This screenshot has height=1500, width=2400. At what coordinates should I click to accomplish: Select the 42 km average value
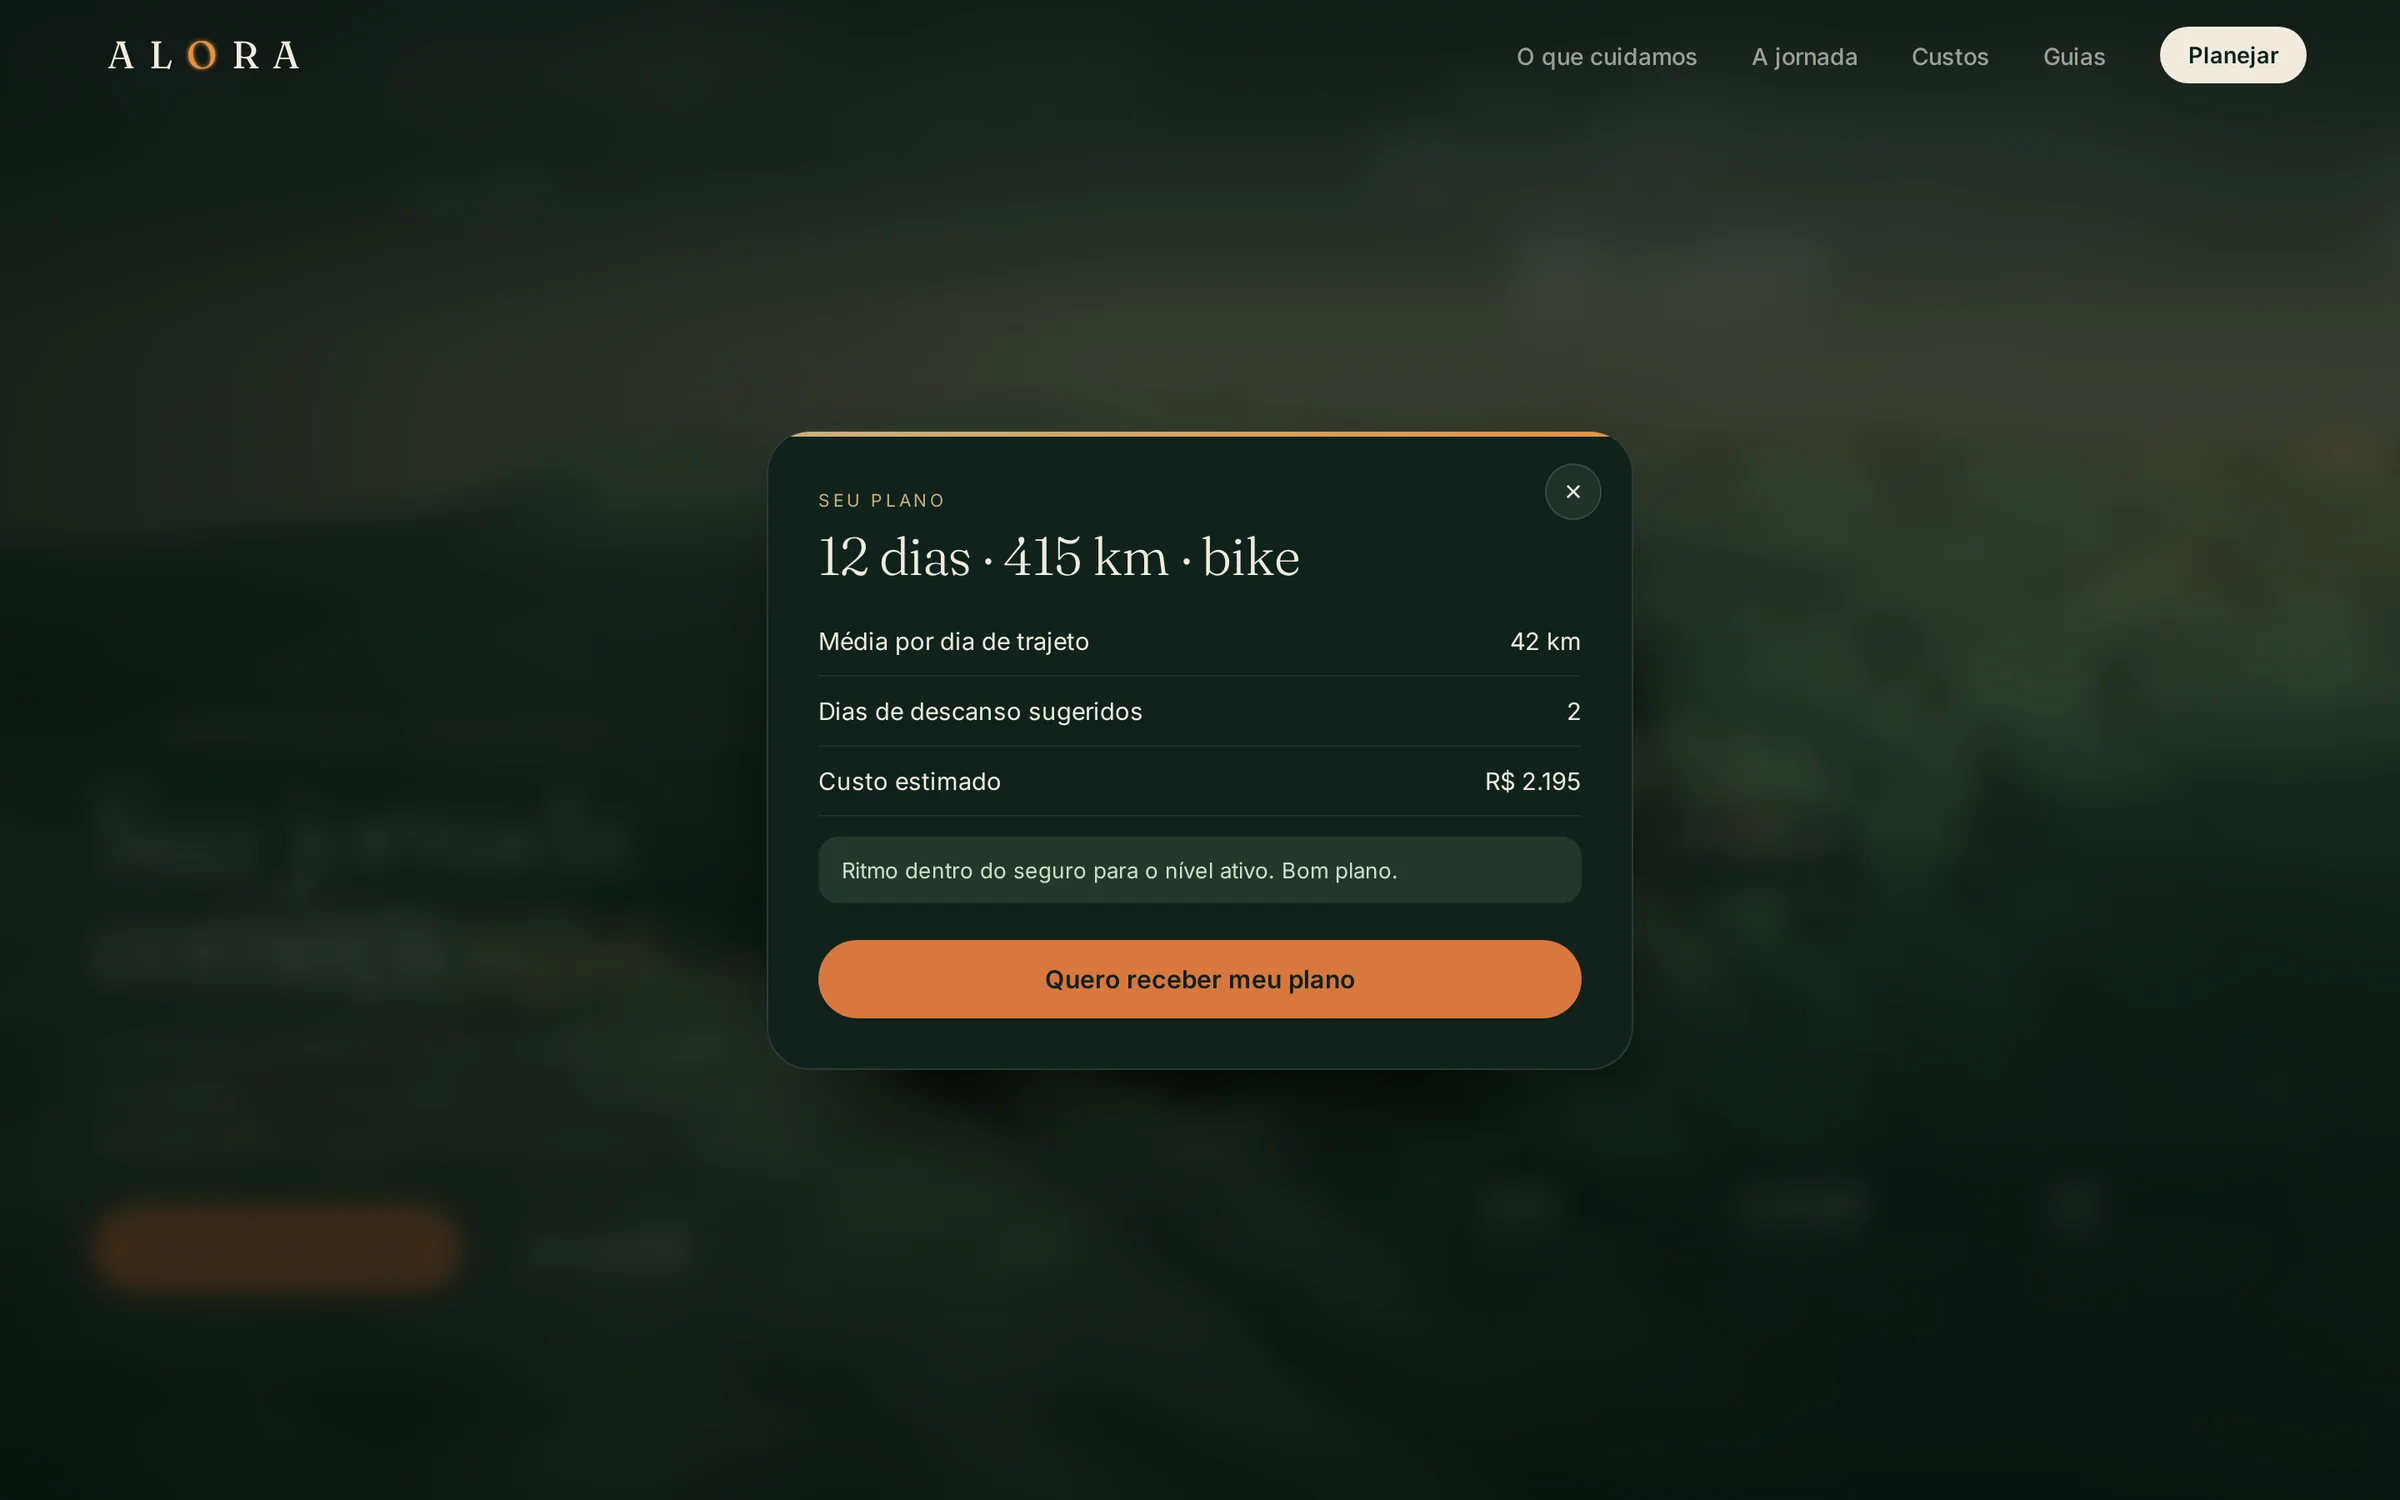click(x=1545, y=642)
